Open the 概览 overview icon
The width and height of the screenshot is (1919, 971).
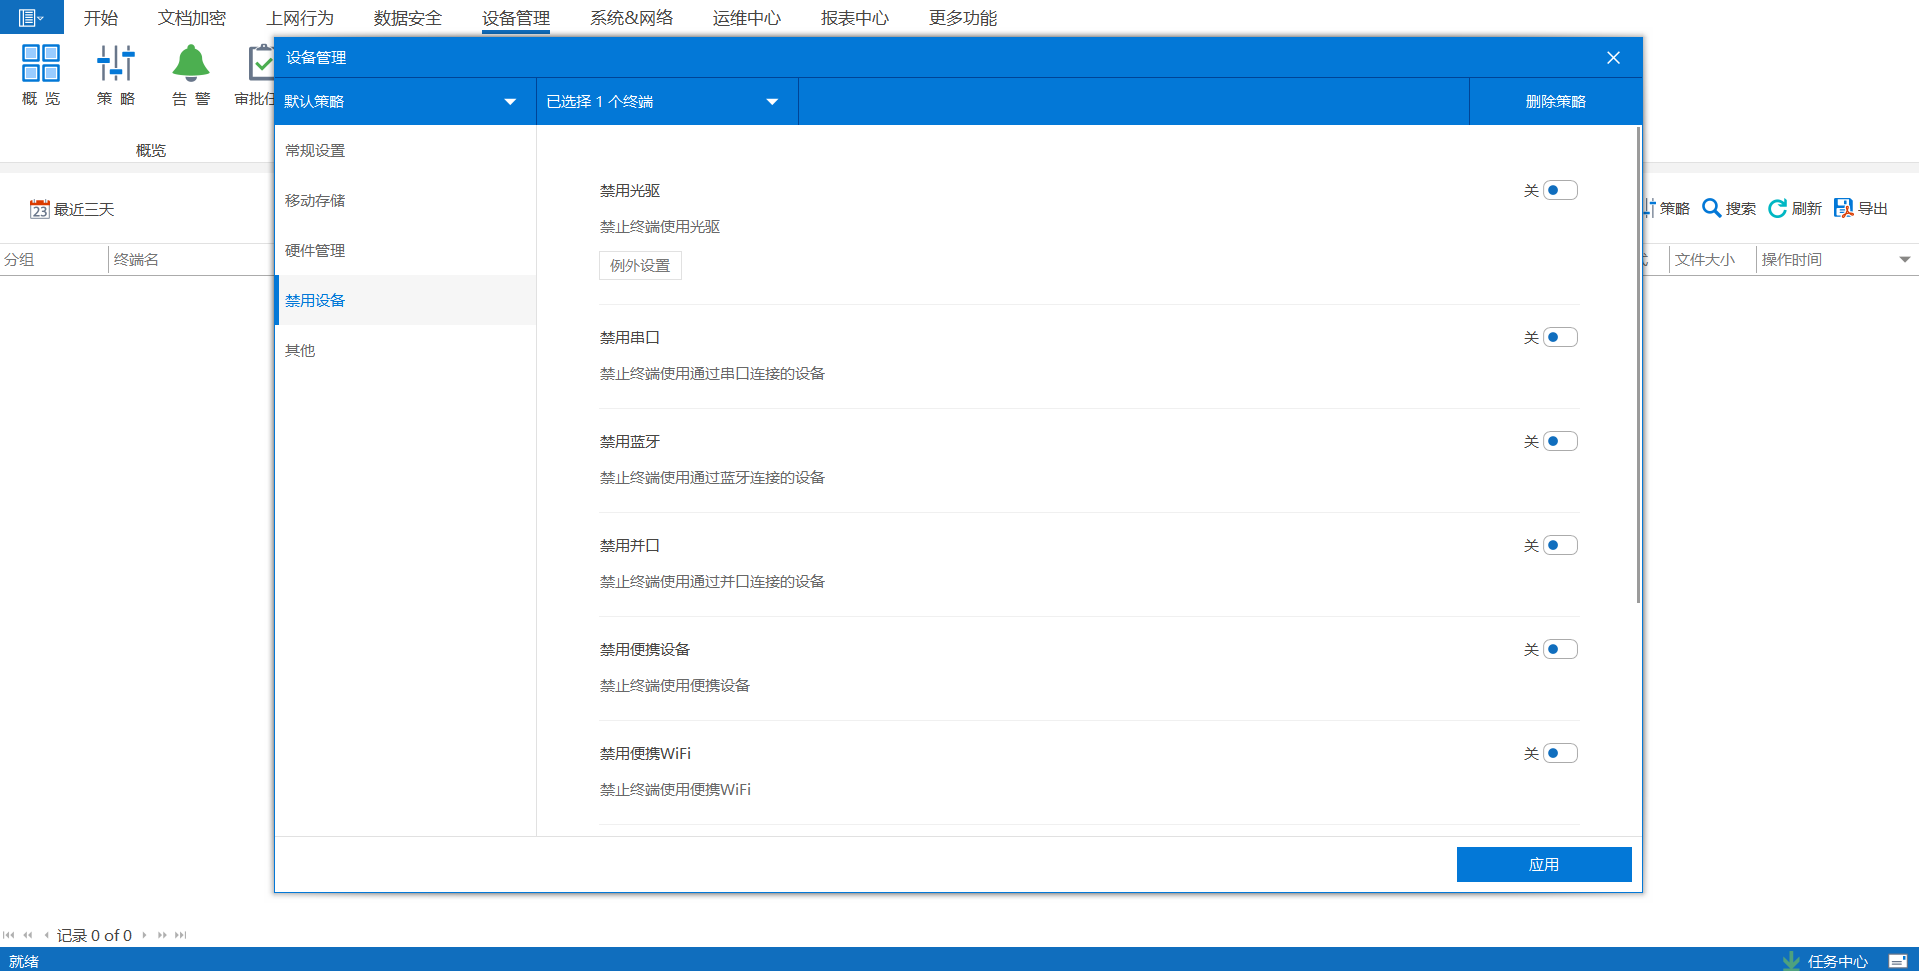pyautogui.click(x=41, y=64)
